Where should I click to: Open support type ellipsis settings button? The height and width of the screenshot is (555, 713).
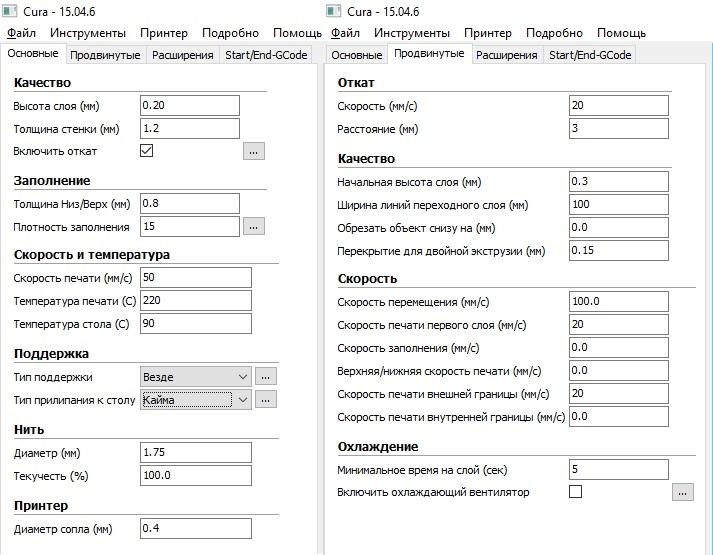coord(265,376)
